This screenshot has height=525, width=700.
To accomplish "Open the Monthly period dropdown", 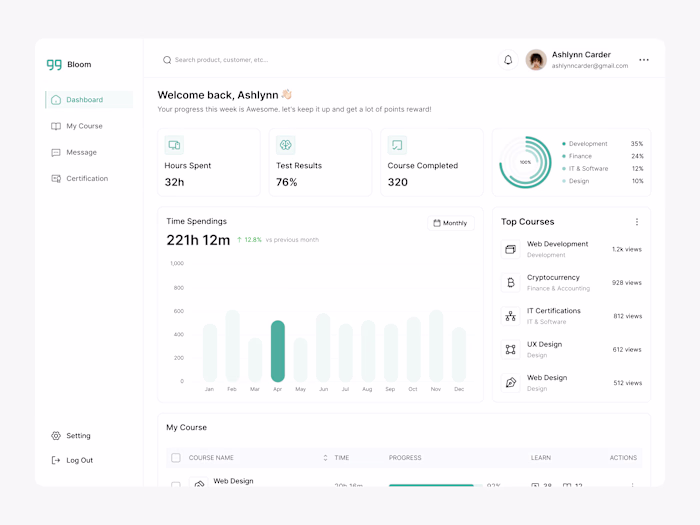I will pos(450,223).
